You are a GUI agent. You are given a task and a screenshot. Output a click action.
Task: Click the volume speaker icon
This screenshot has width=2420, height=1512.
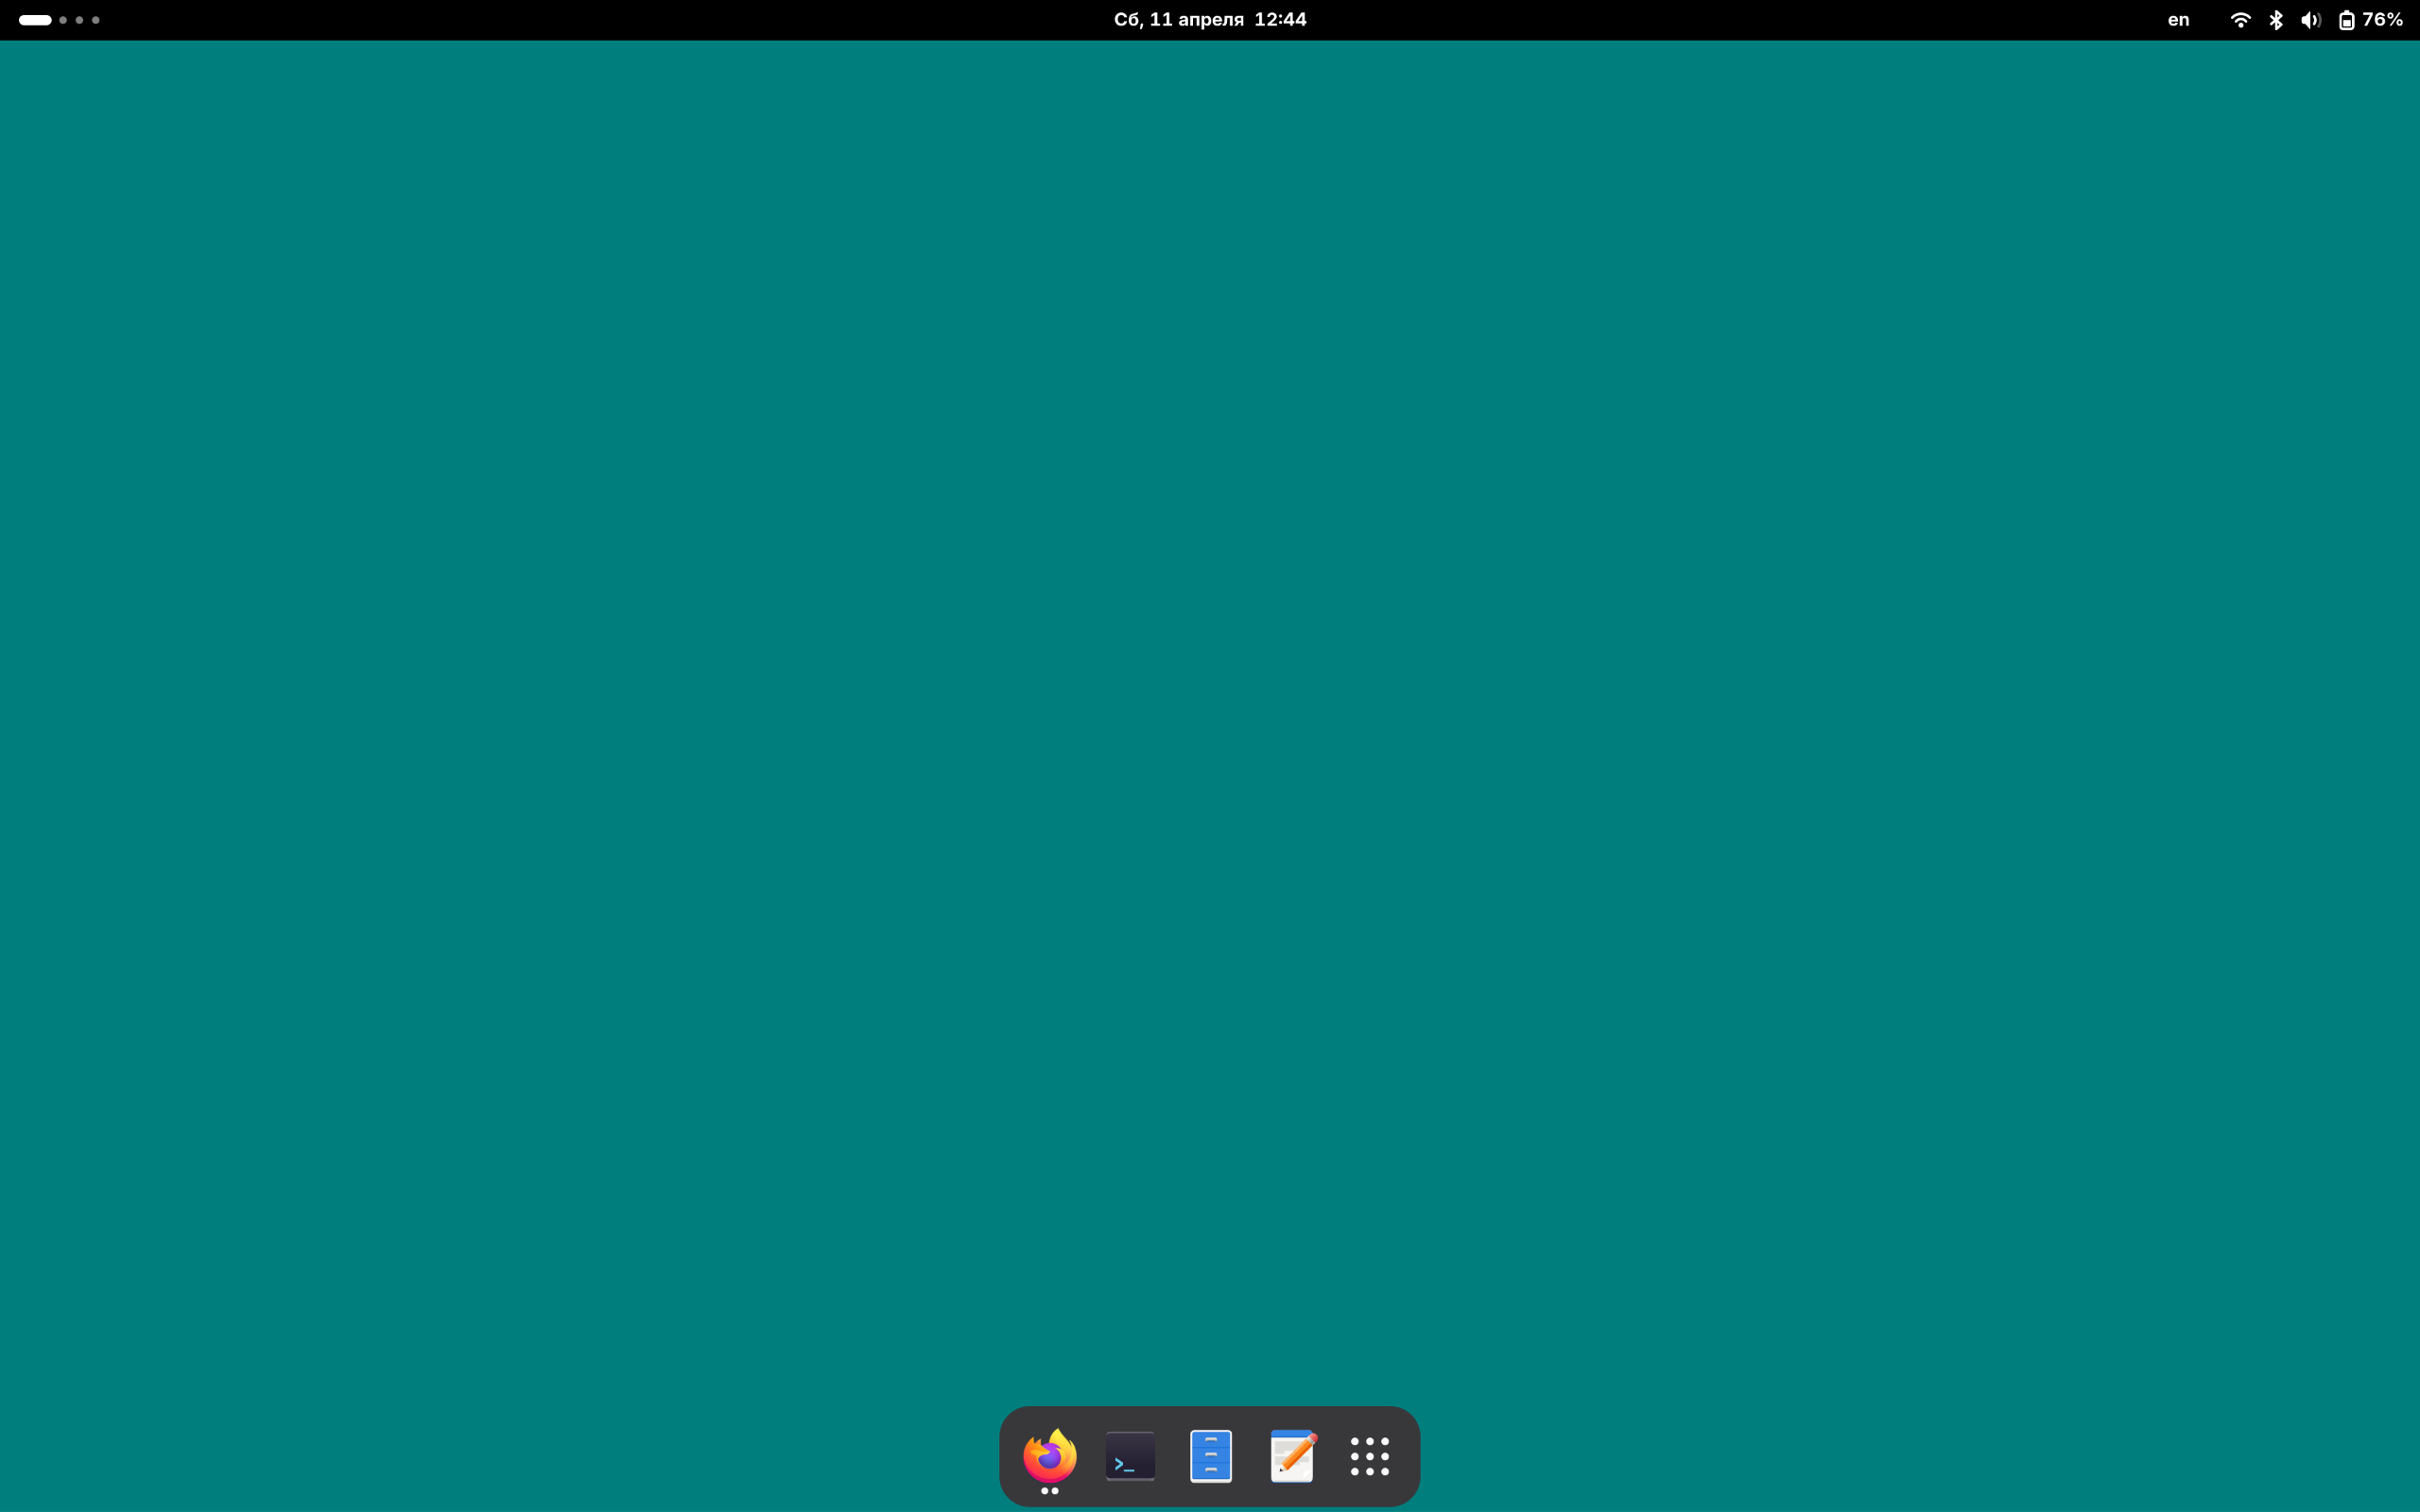2310,20
